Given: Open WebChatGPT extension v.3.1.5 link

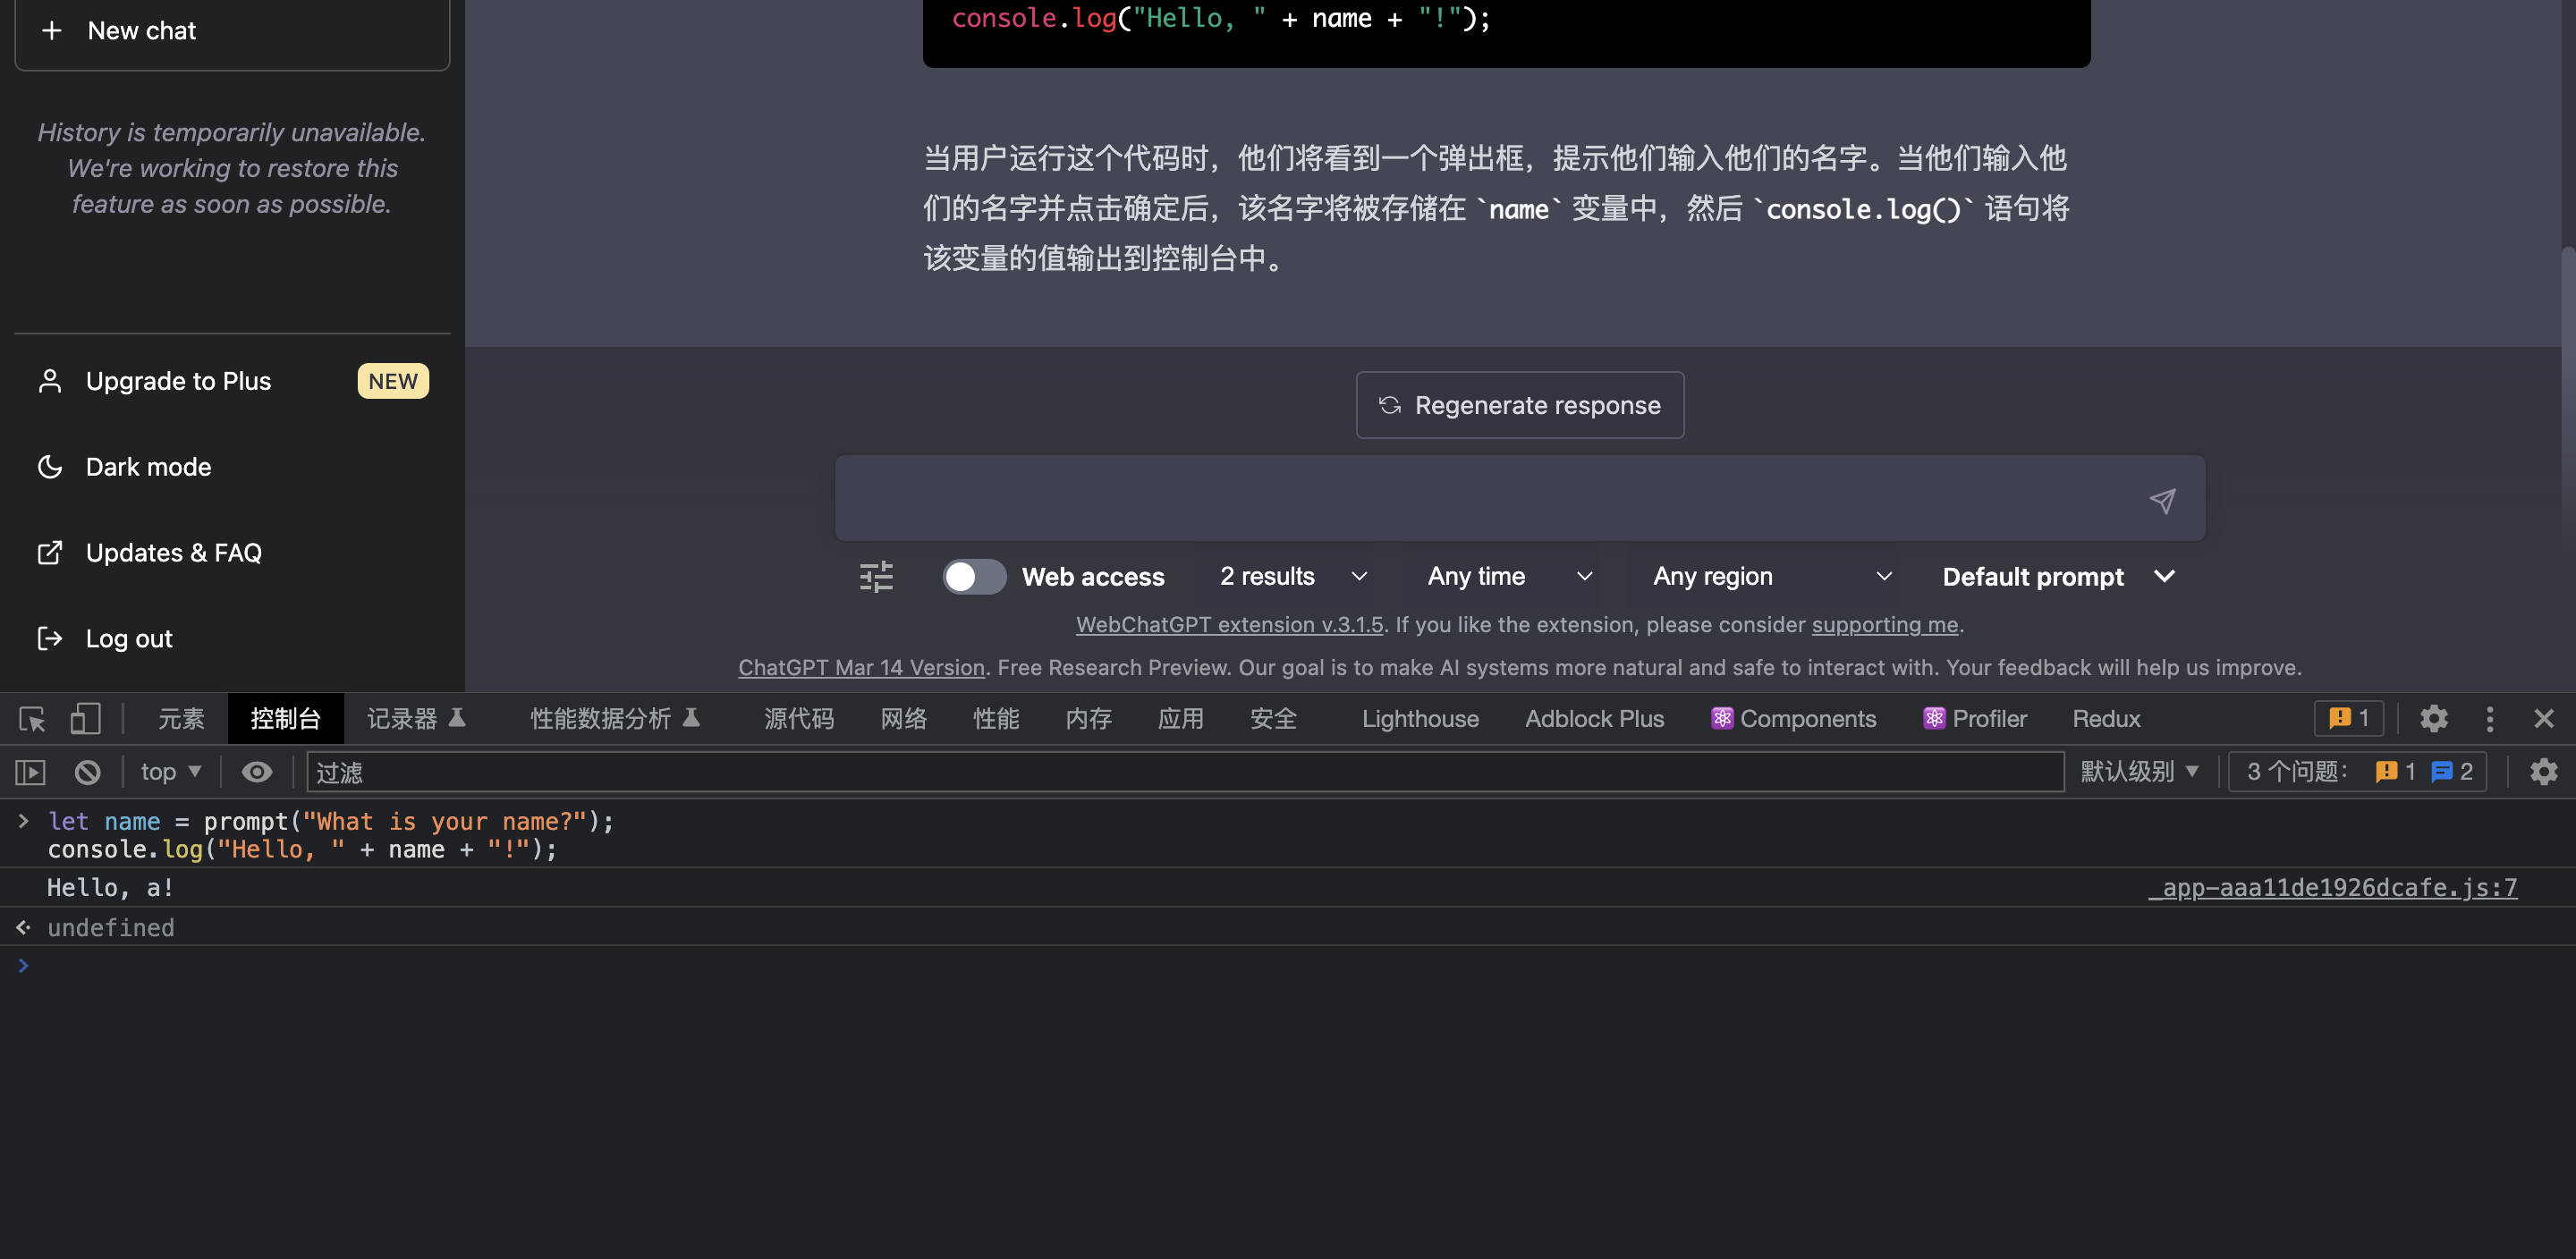Looking at the screenshot, I should point(1229,625).
